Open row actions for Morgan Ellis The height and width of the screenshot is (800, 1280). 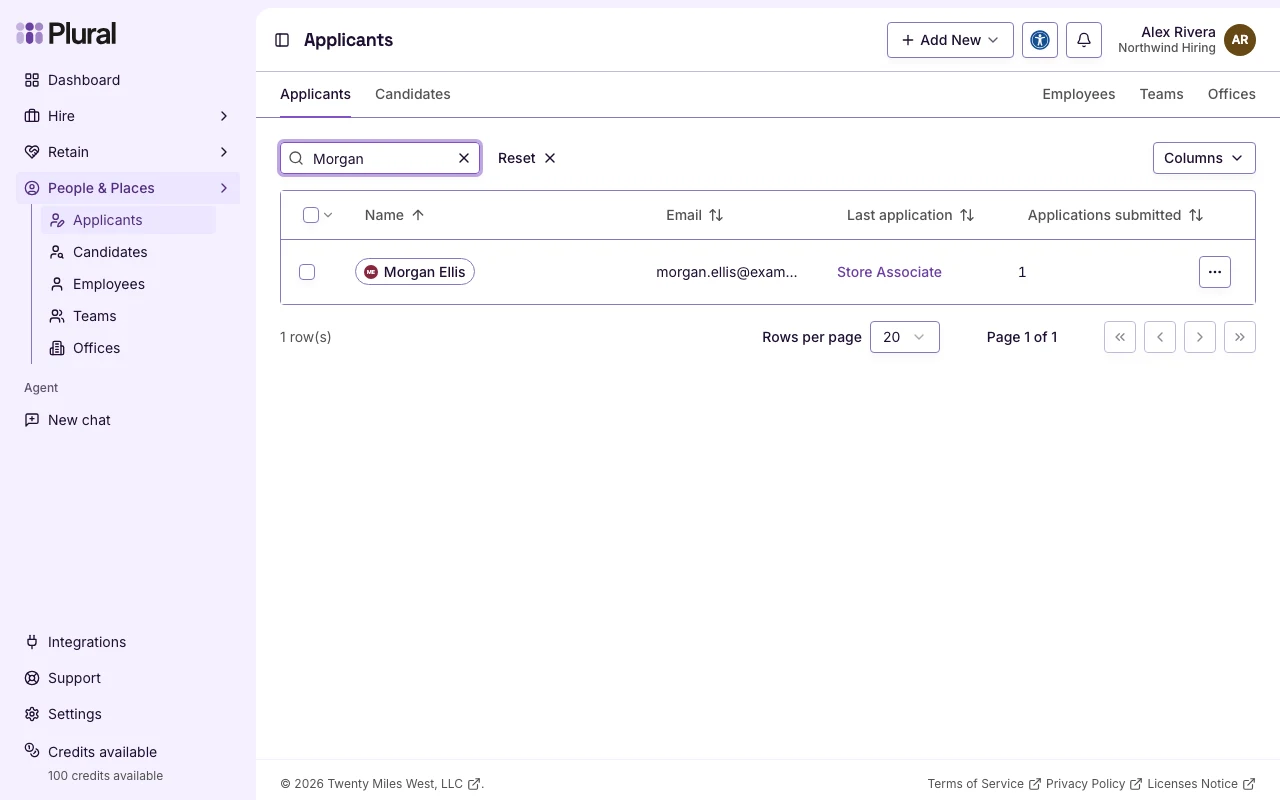pyautogui.click(x=1215, y=272)
